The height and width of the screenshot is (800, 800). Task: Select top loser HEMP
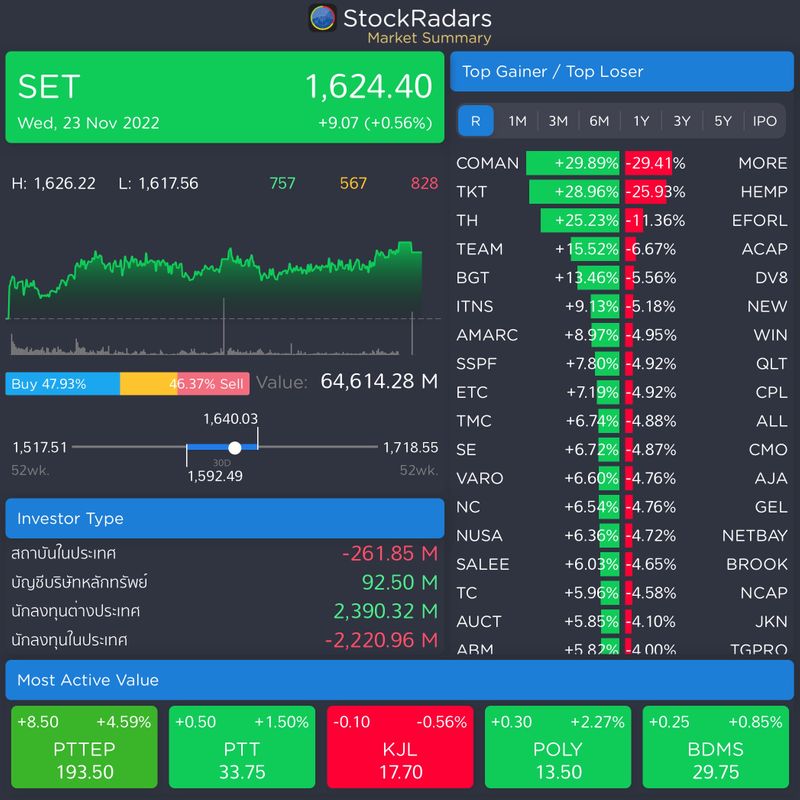[764, 192]
